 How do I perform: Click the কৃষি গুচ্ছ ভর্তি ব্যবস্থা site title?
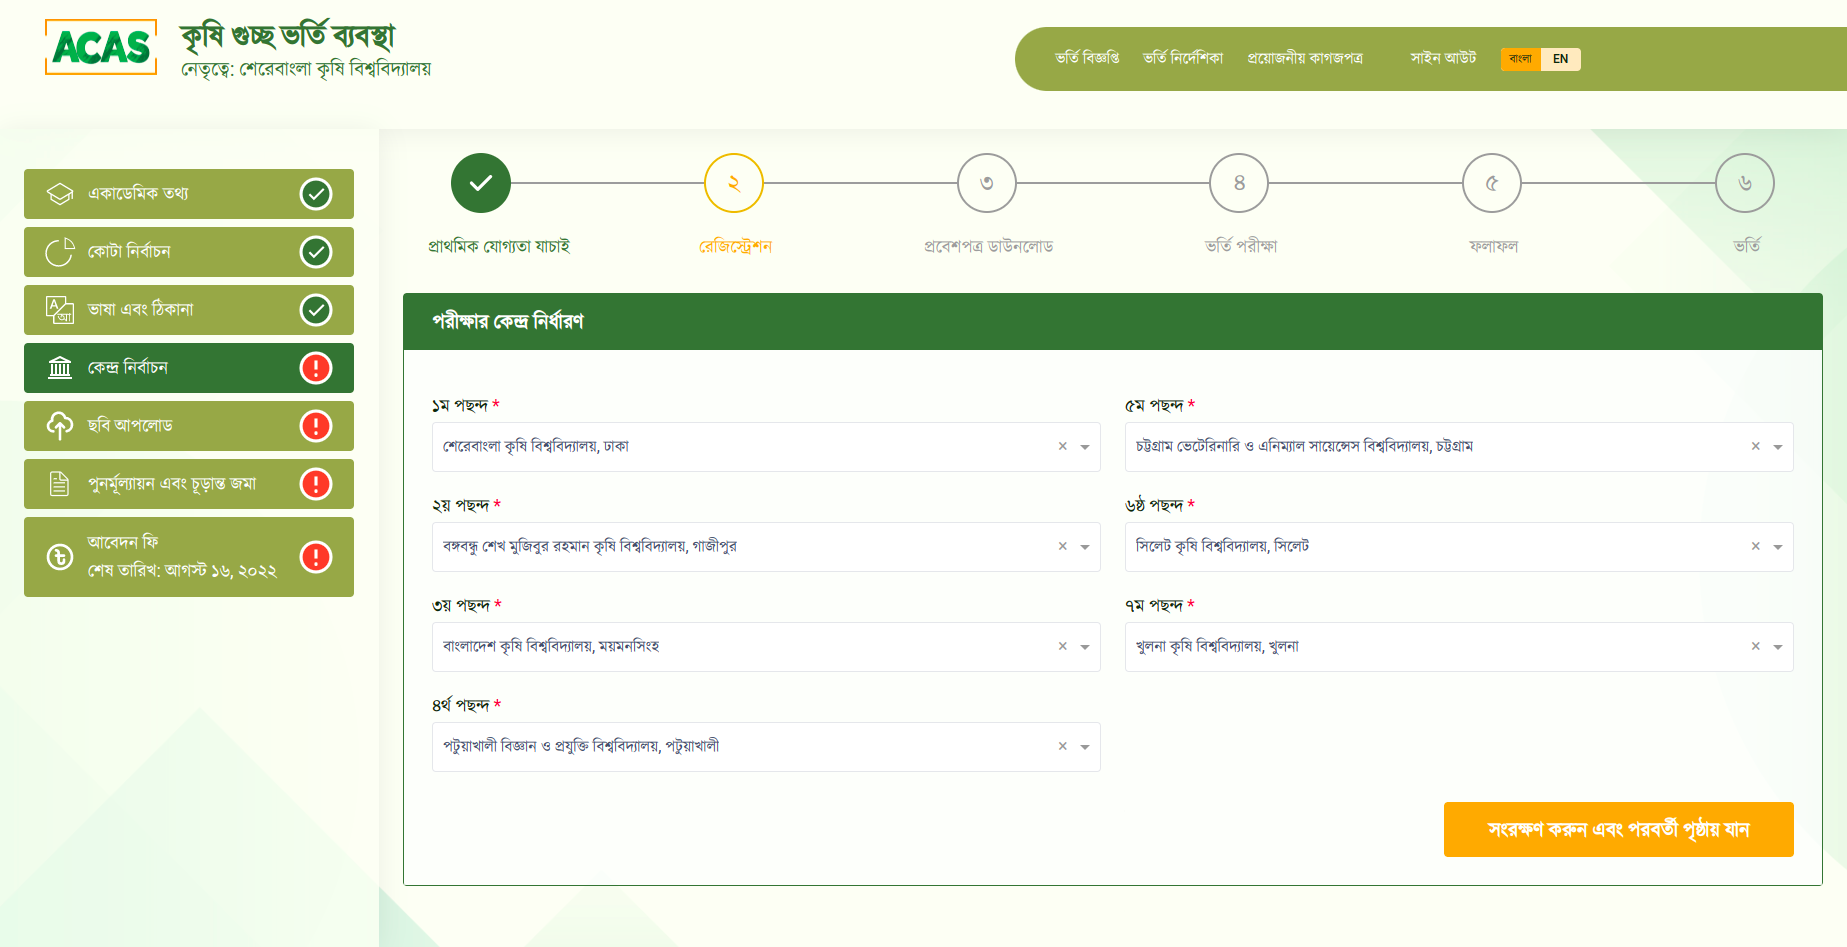coord(288,36)
